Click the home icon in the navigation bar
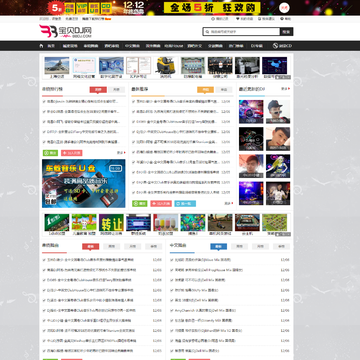The height and width of the screenshot is (360, 360). pyautogui.click(x=41, y=46)
